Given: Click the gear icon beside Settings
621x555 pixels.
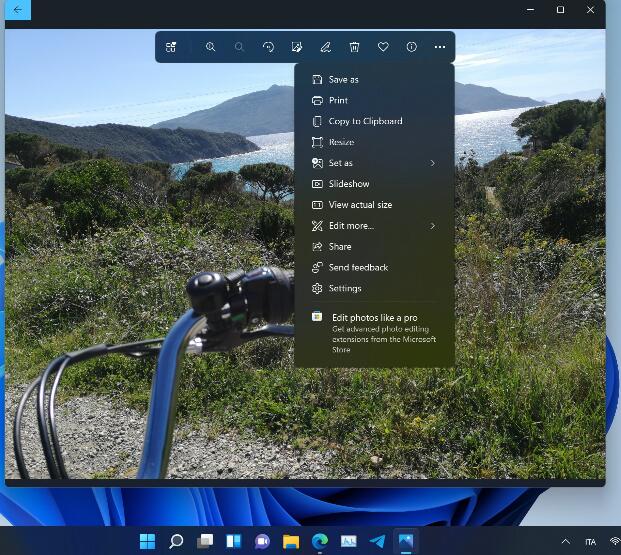Looking at the screenshot, I should click(317, 288).
